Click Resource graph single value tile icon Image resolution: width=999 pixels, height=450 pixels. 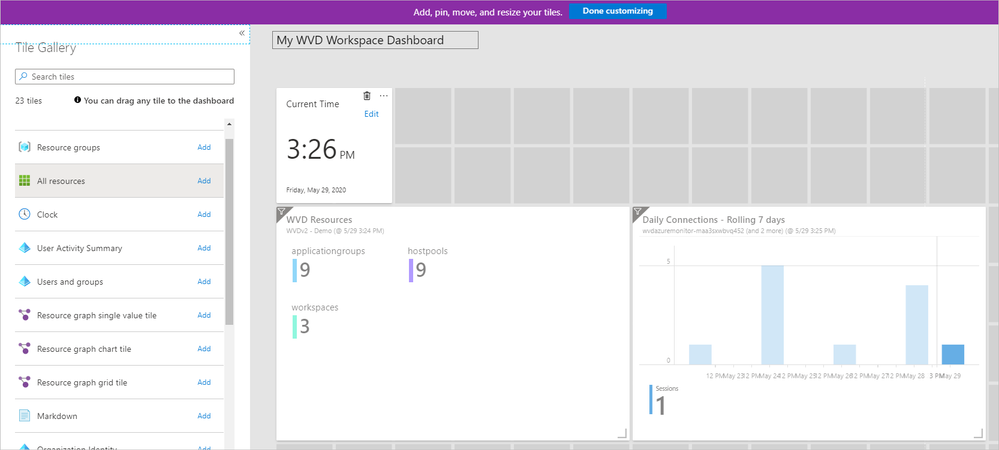point(24,315)
